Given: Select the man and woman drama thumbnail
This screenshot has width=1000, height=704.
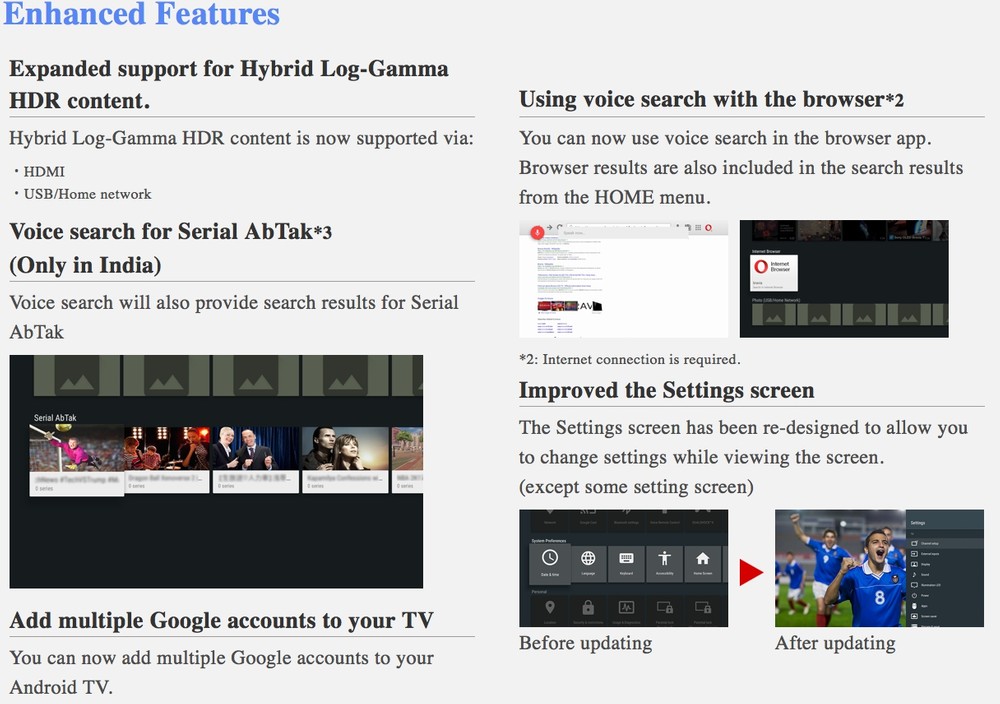Looking at the screenshot, I should tap(345, 449).
